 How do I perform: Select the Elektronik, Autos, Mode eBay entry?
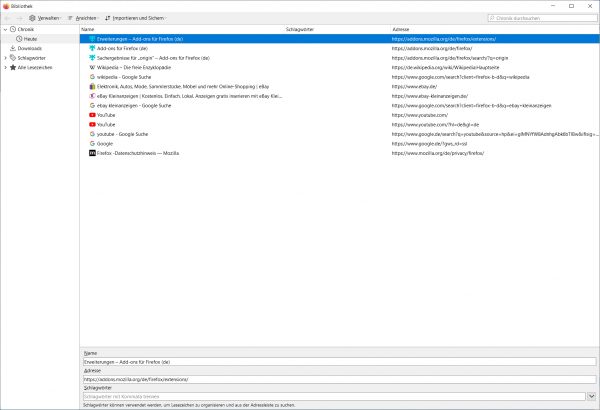(339, 87)
